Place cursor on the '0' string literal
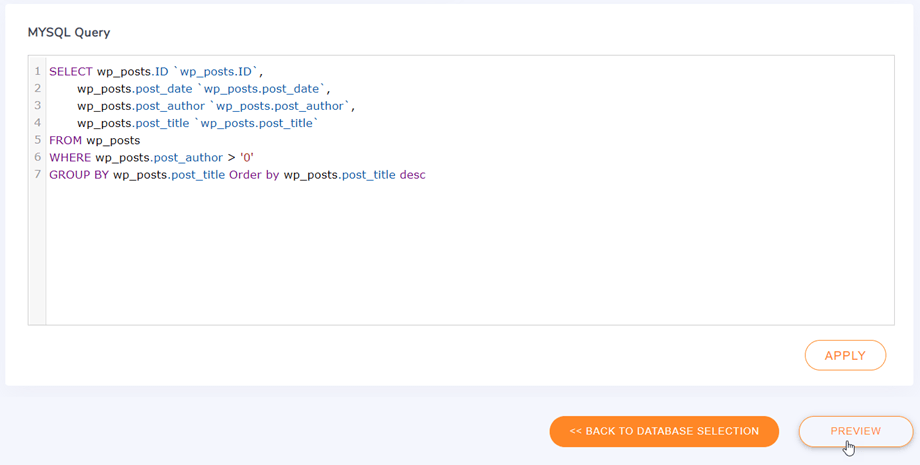Screen dimensions: 920x465 [246, 157]
